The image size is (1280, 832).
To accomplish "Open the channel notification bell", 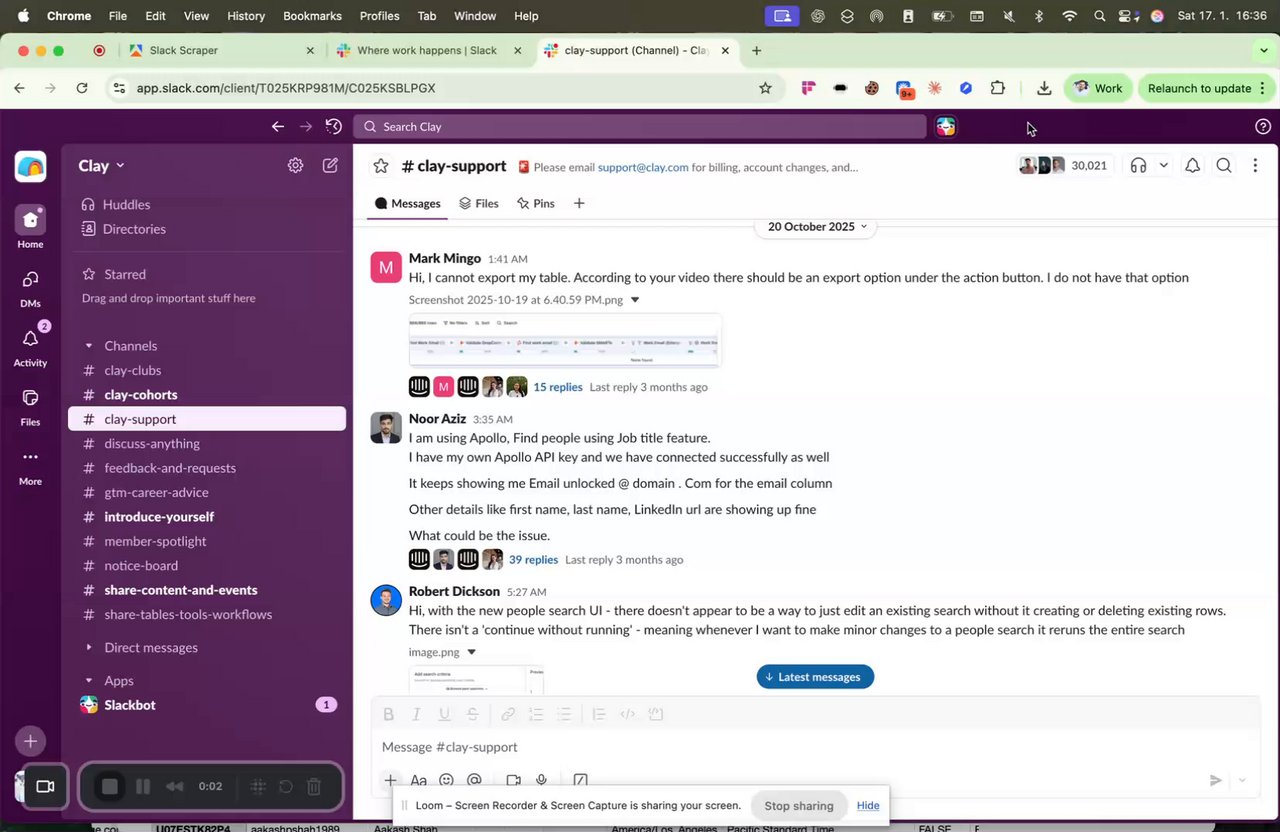I will tap(1192, 166).
